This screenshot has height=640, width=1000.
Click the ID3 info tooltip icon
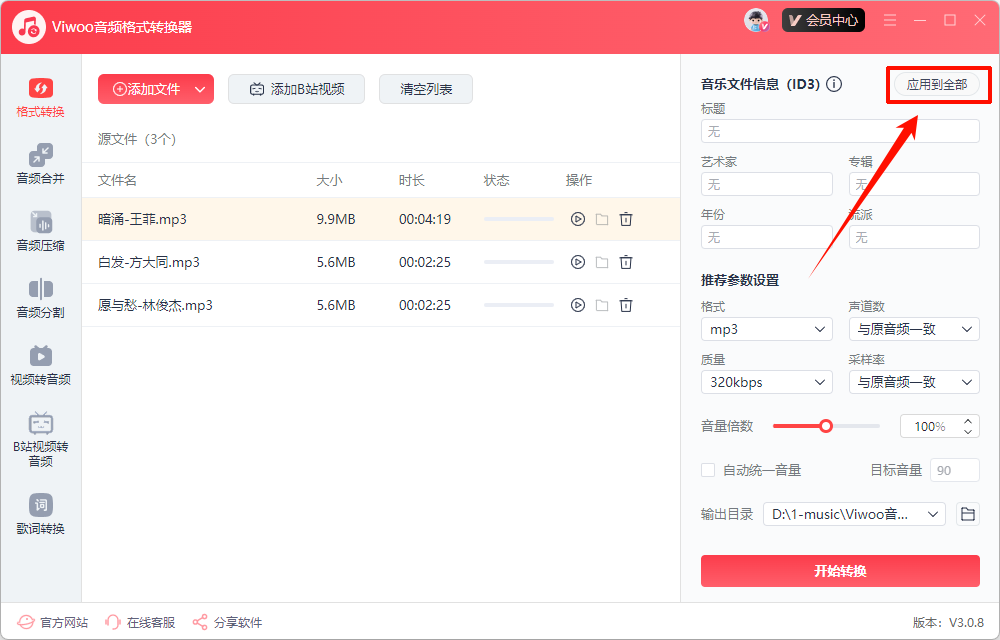pyautogui.click(x=834, y=85)
